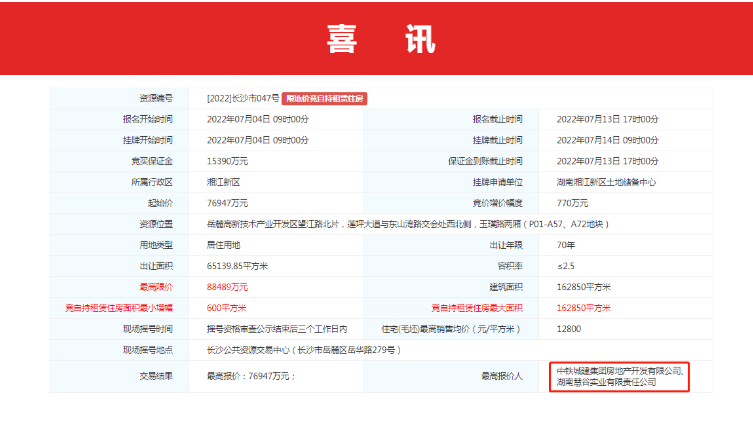Click the 竞价增价幅度 value 770万元
Screen dimensions: 753x438
[571, 202]
